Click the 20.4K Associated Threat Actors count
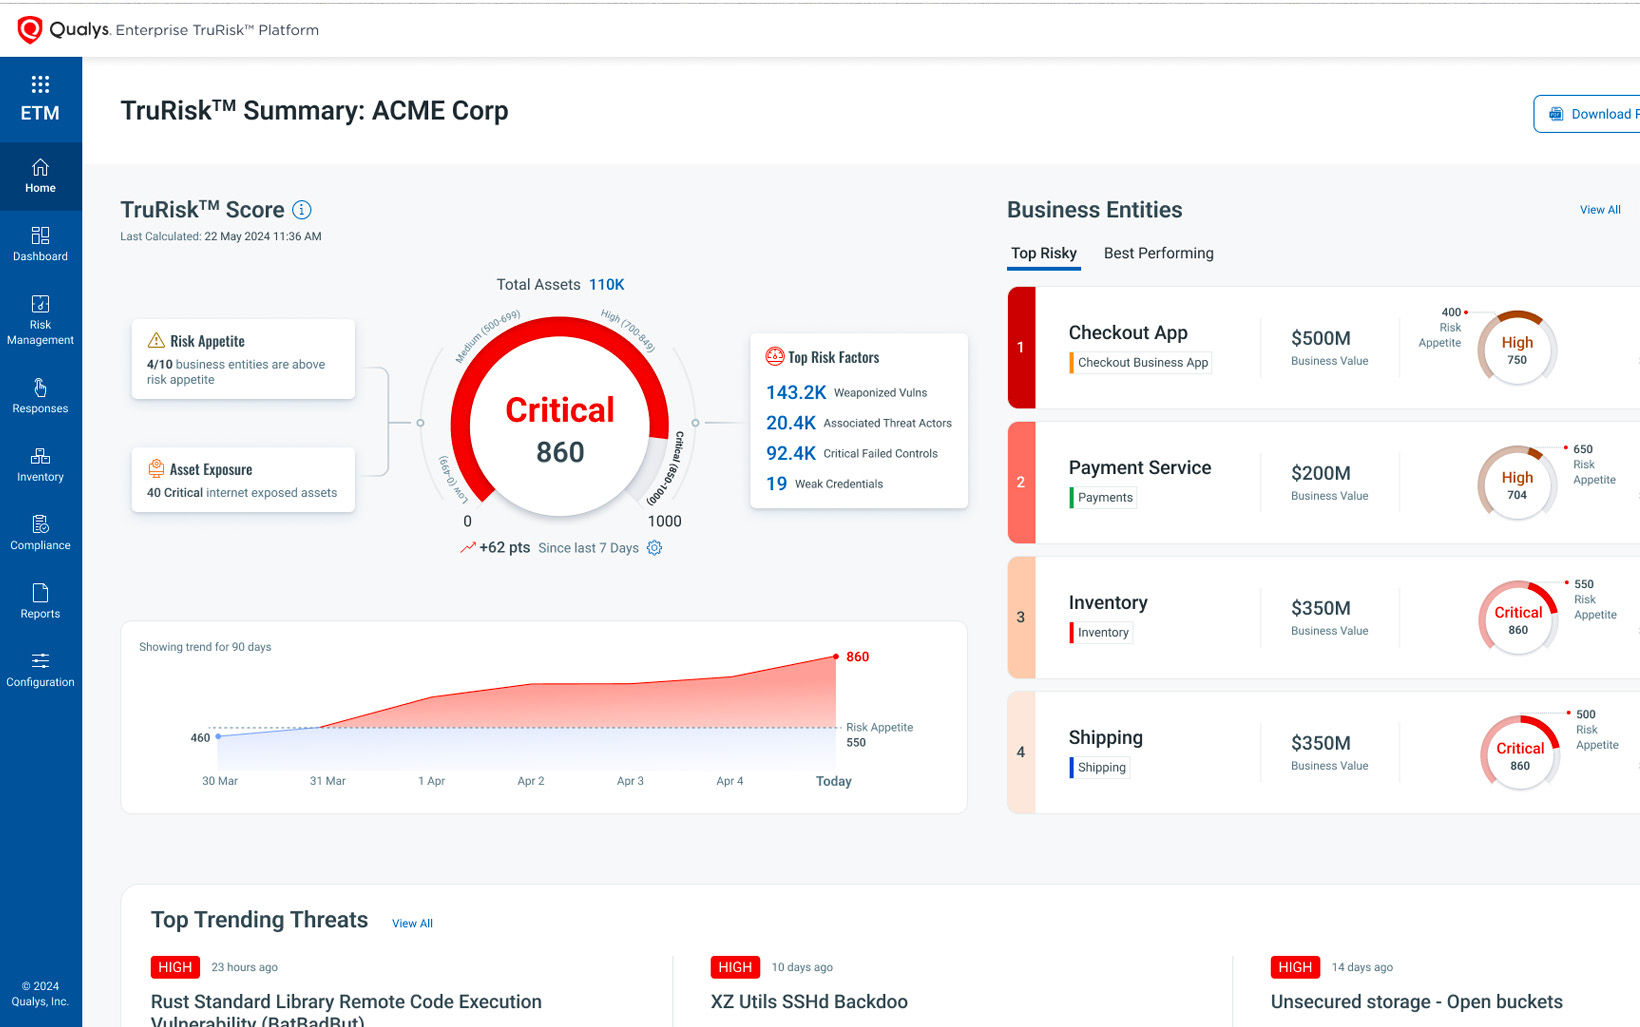 pyautogui.click(x=791, y=423)
